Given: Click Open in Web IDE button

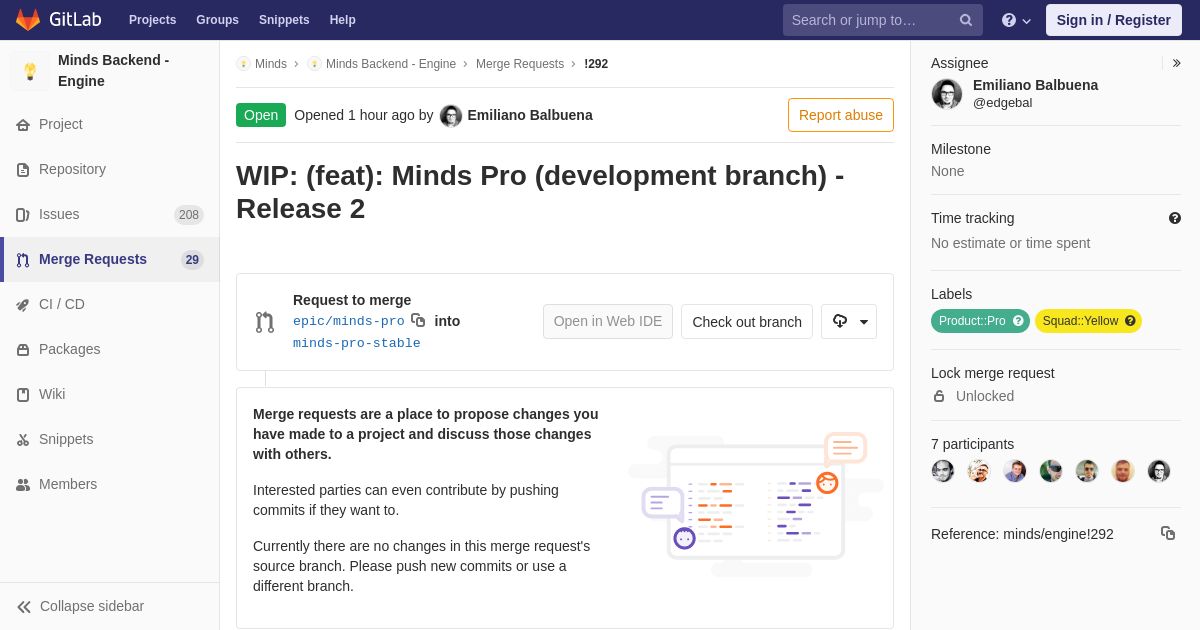Looking at the screenshot, I should pos(608,322).
